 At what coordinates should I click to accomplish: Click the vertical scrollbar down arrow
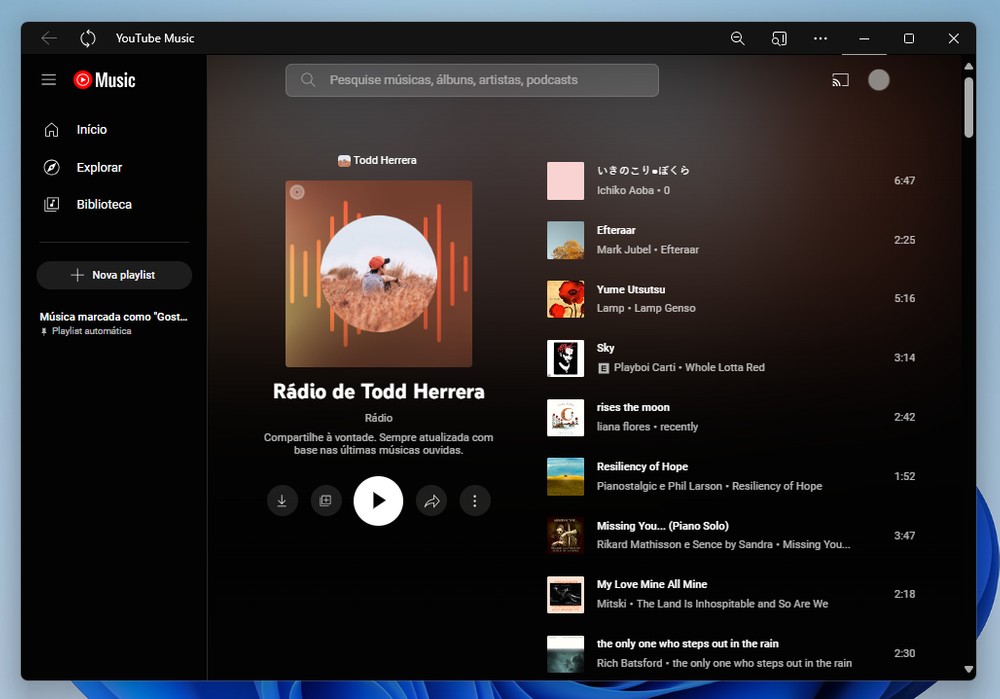point(968,669)
